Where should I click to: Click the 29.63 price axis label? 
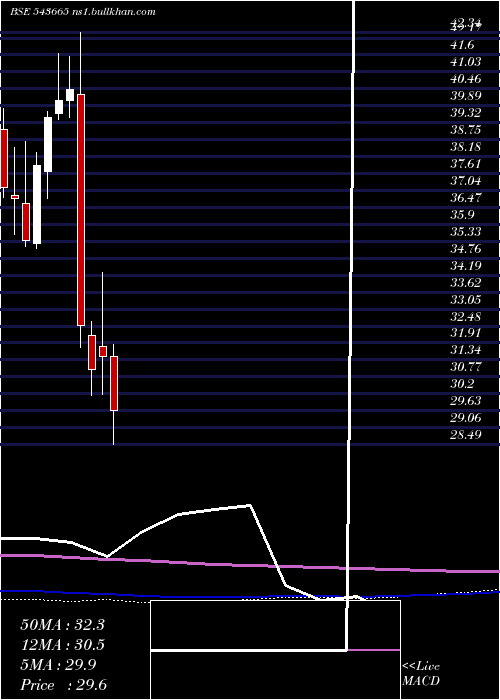pos(465,400)
